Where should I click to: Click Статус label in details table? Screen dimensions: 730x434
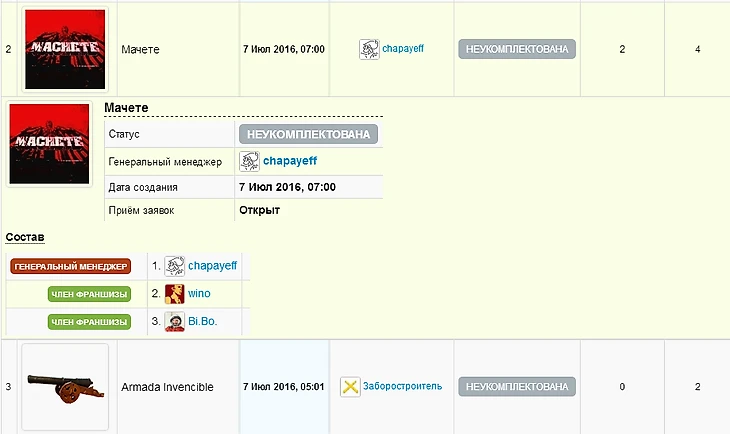(x=124, y=134)
